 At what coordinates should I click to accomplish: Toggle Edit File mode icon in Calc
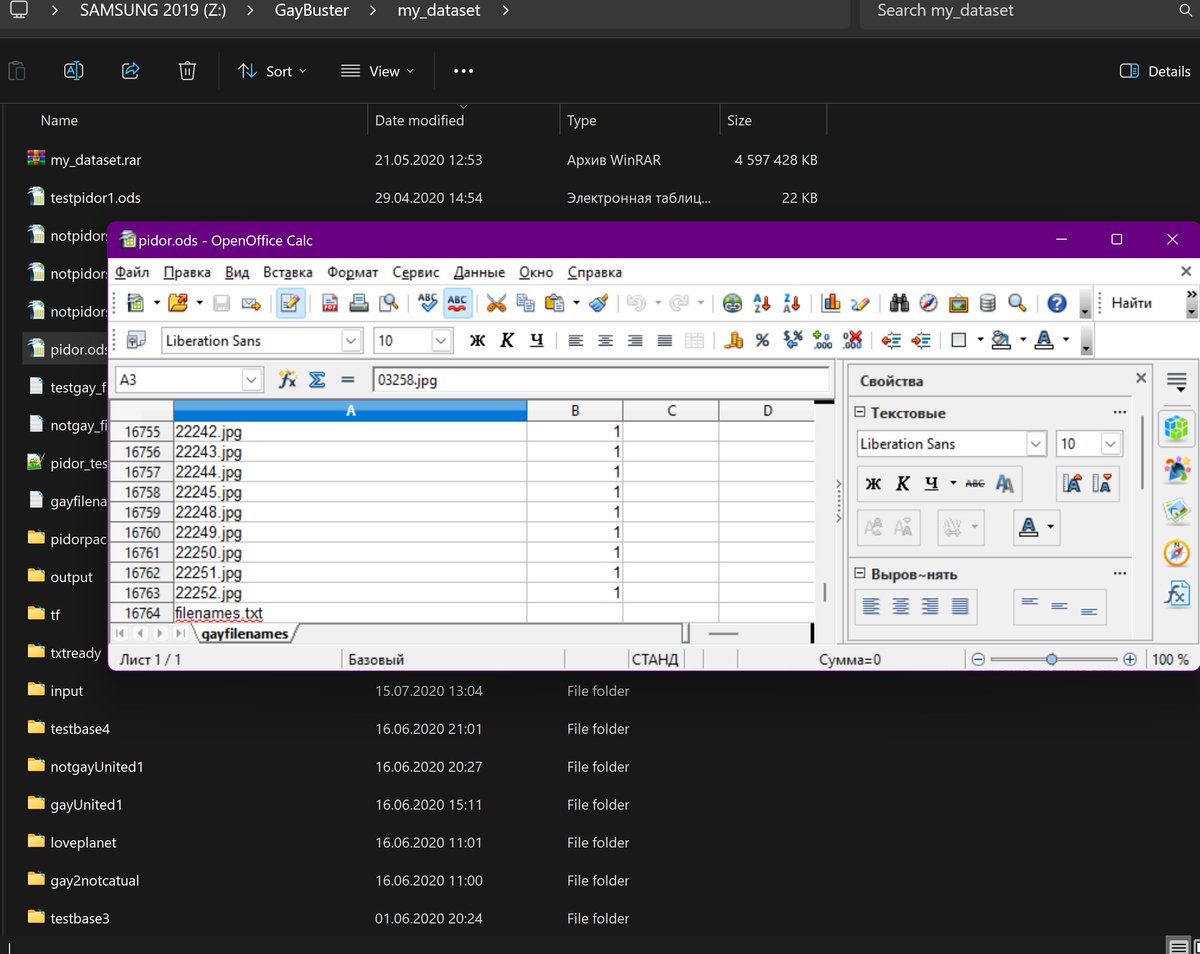[290, 303]
